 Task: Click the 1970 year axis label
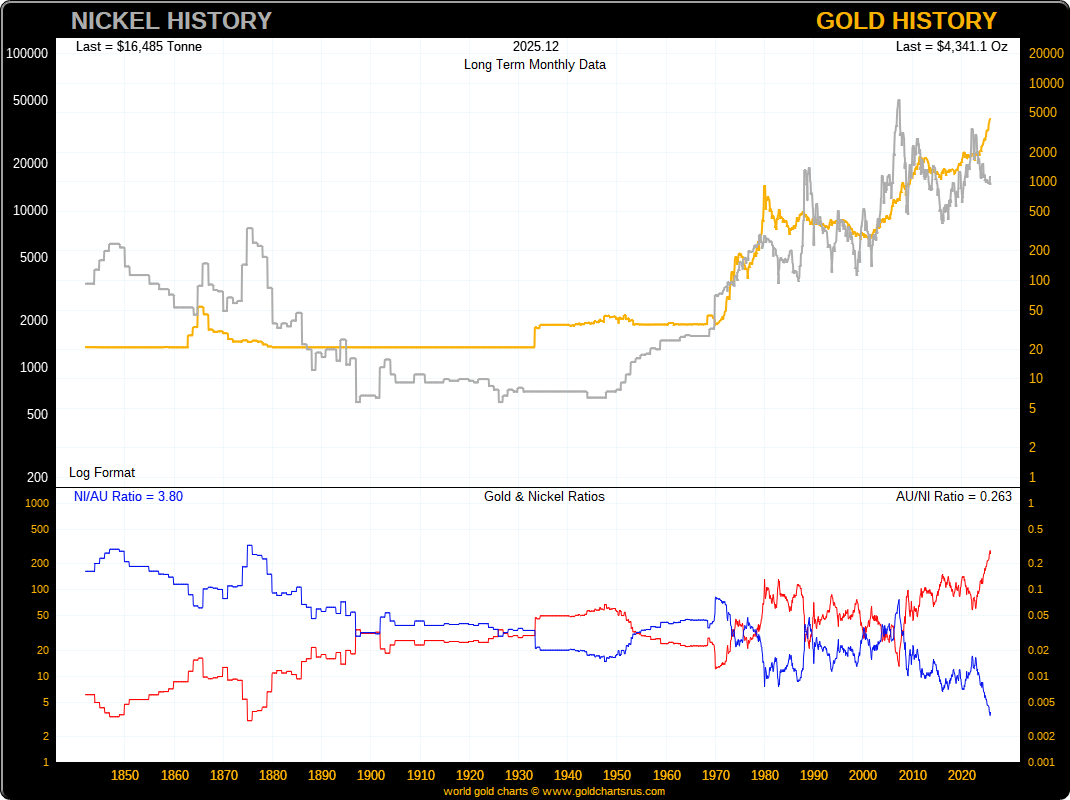(x=716, y=775)
